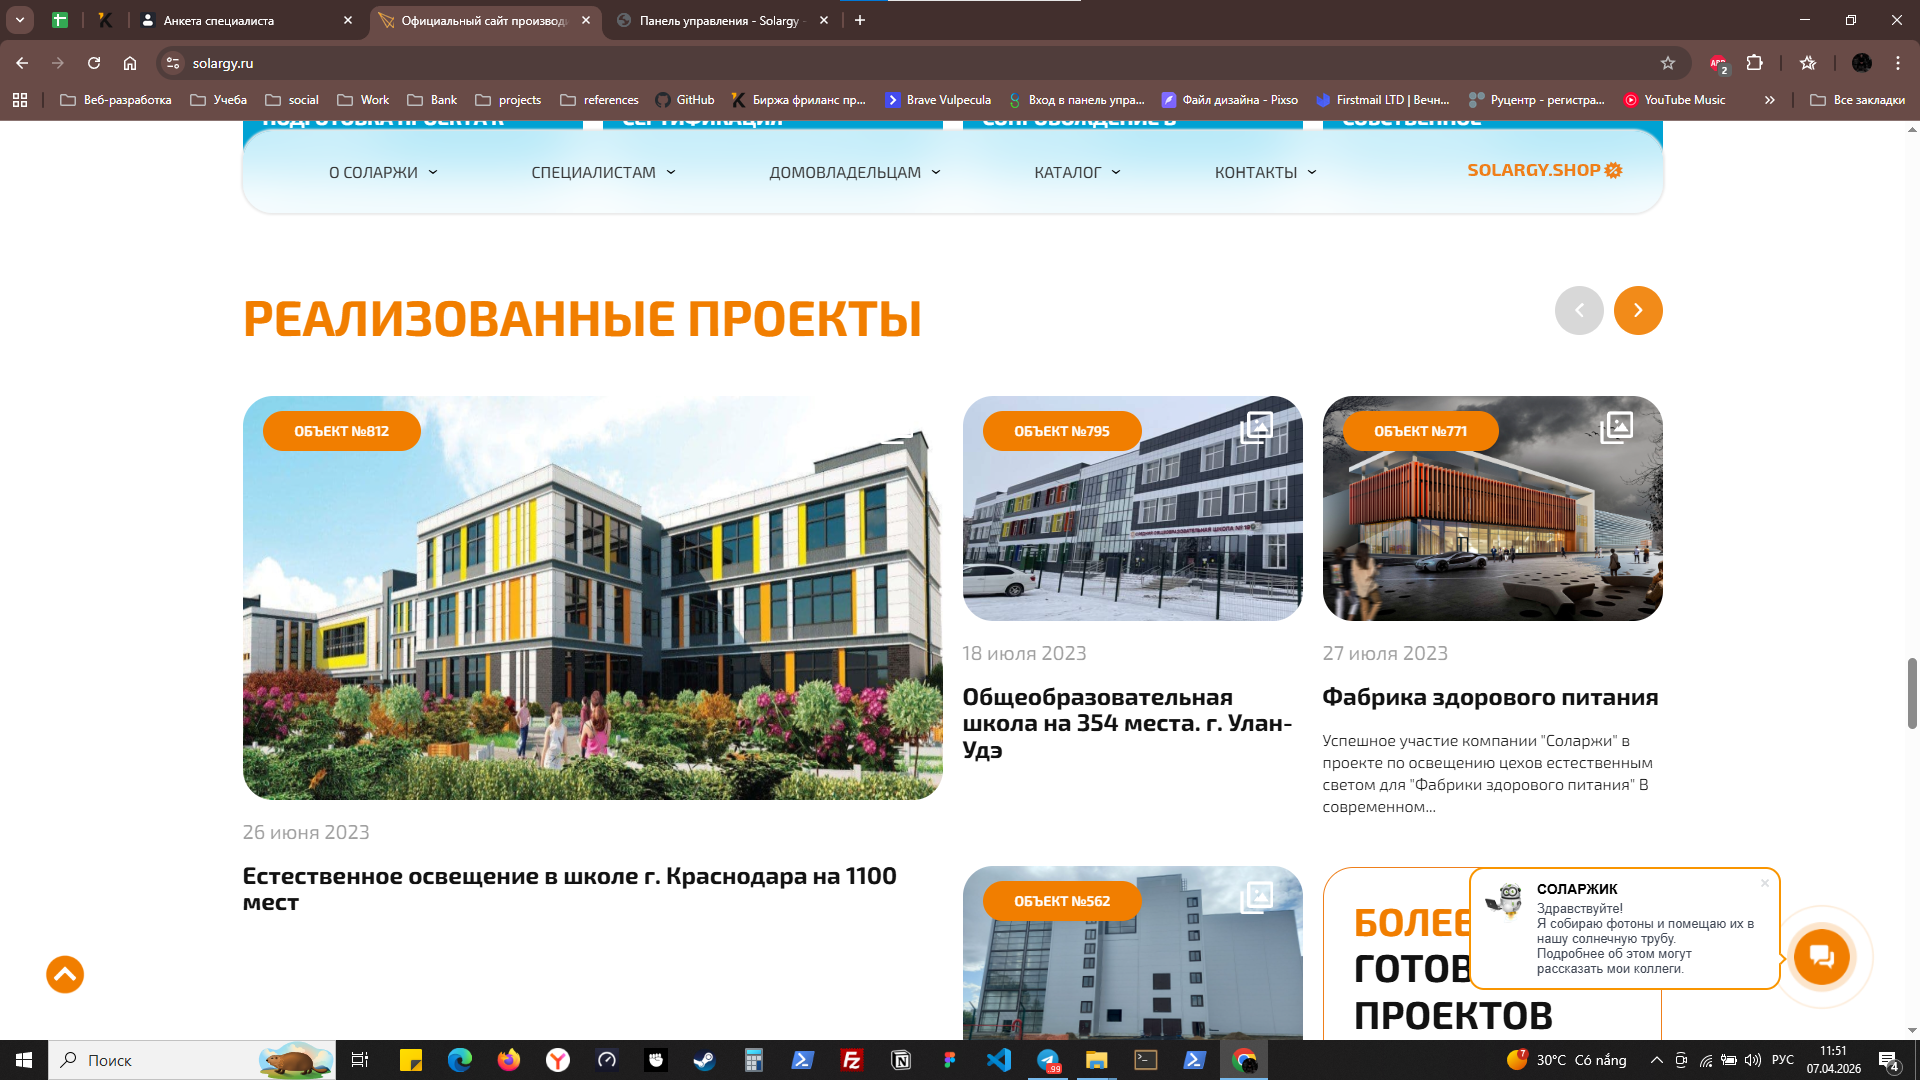Open the orange chat widget button
This screenshot has width=1920, height=1080.
pos(1821,956)
